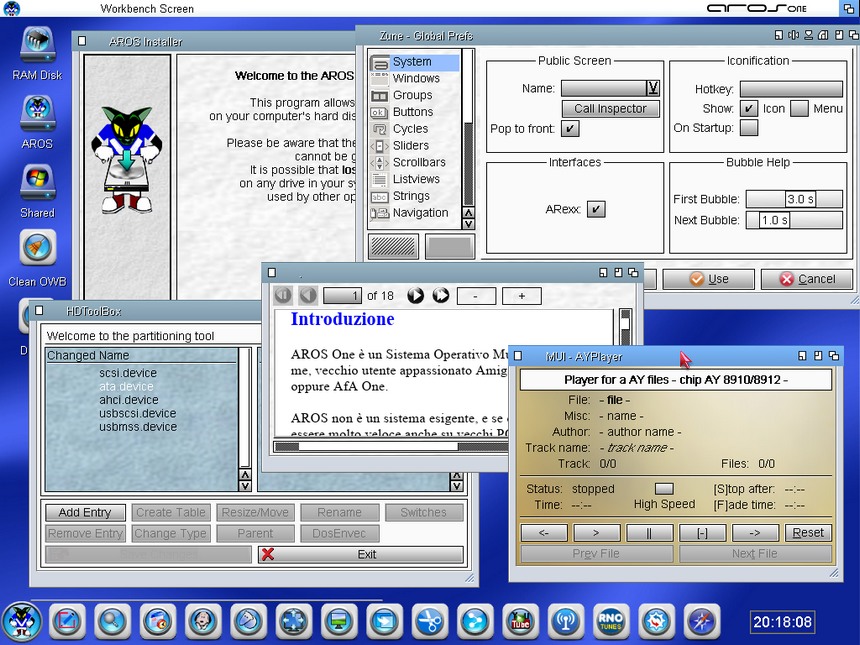860x645 pixels.
Task: Click forward arrow button in AYPlayer
Action: pos(755,533)
